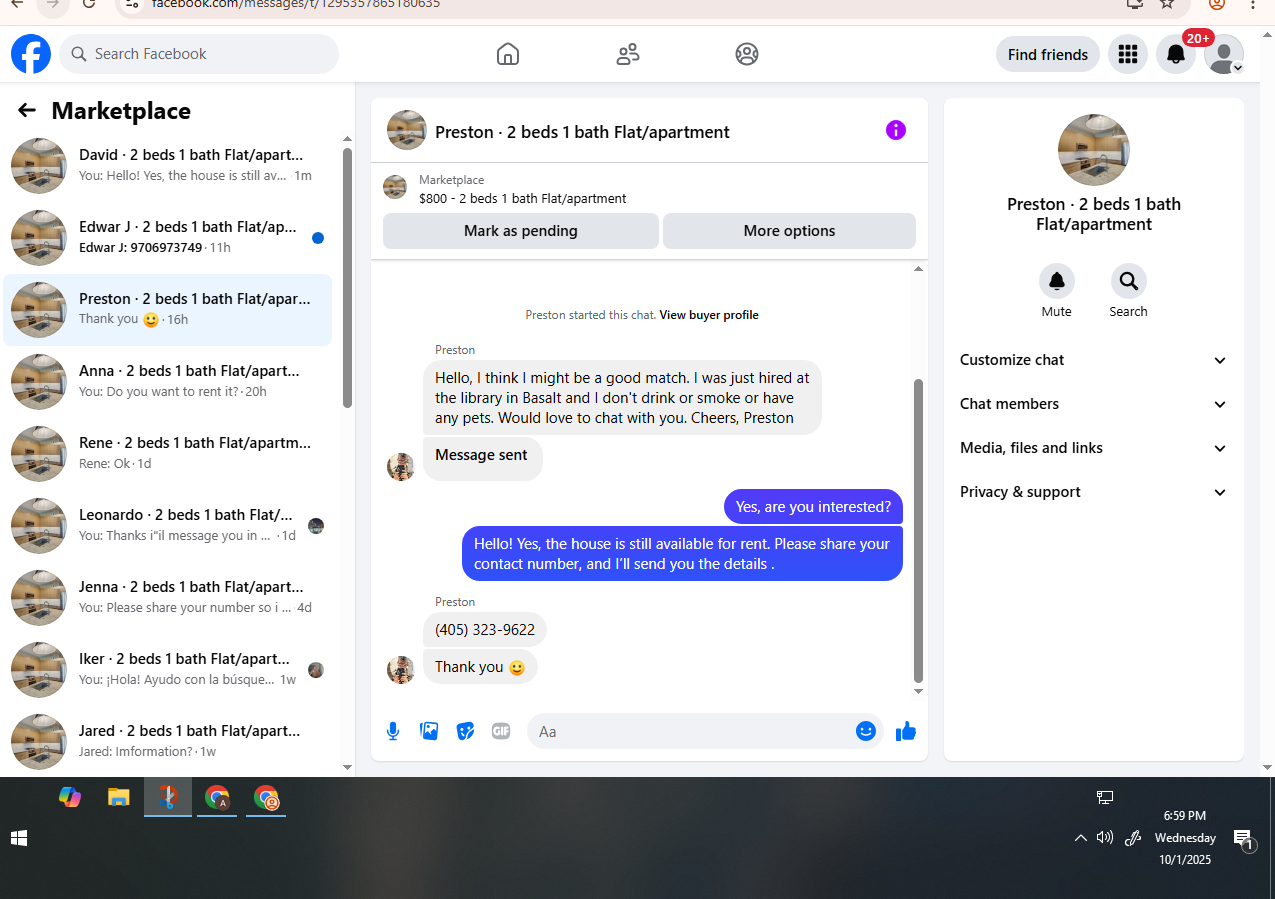Open the View buyer profile link
The height and width of the screenshot is (899, 1275).
coord(709,315)
